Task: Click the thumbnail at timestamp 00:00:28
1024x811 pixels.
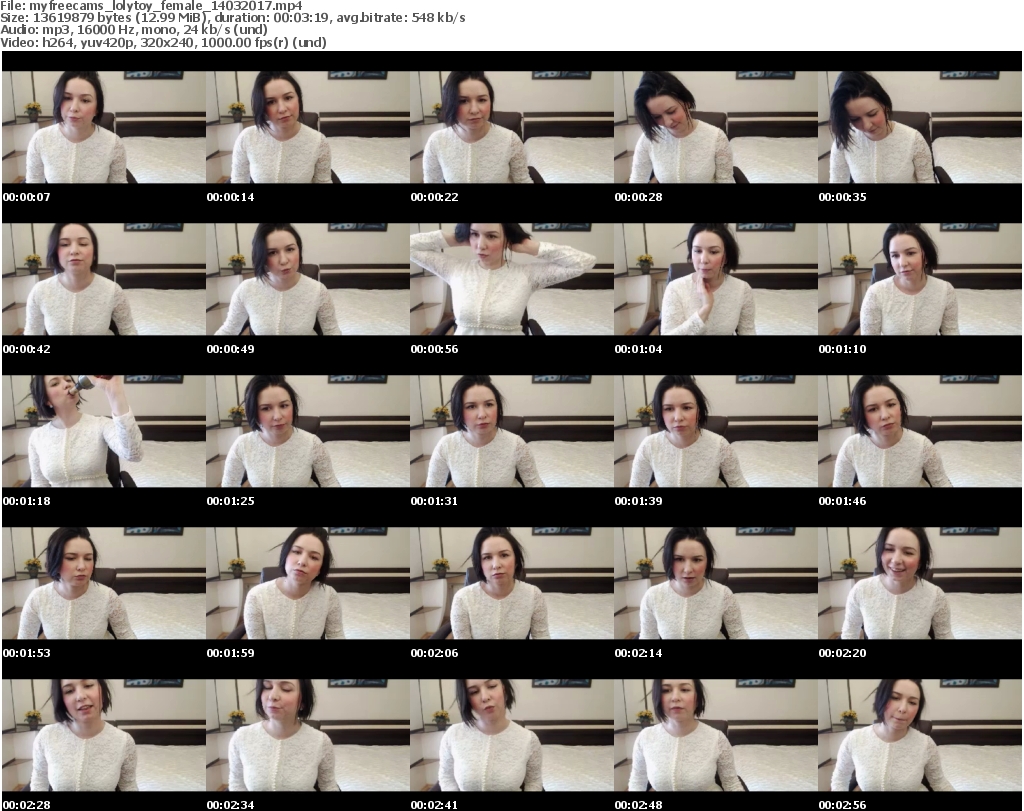Action: [716, 127]
